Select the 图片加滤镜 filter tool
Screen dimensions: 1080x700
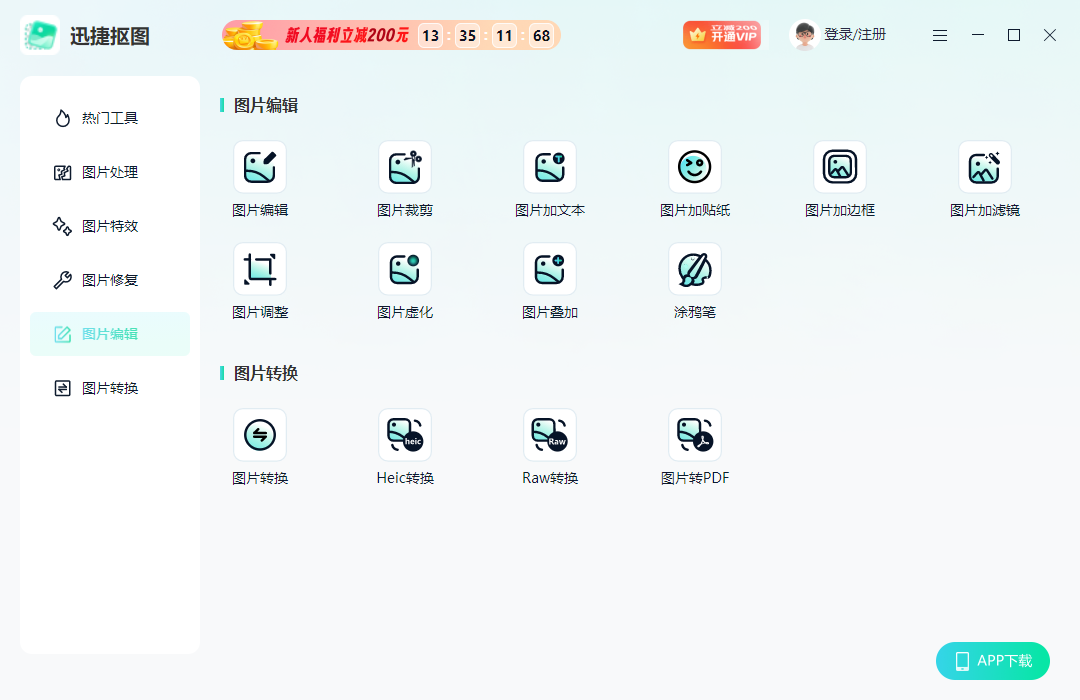[985, 178]
